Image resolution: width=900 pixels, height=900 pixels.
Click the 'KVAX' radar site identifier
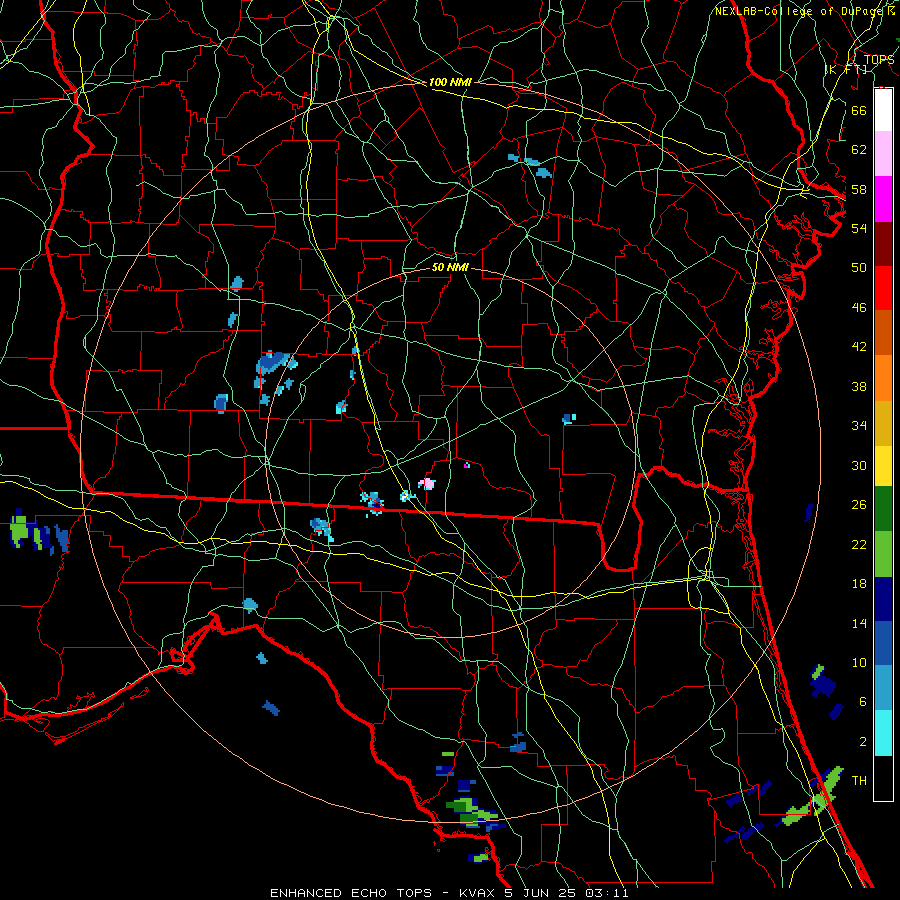pos(478,893)
